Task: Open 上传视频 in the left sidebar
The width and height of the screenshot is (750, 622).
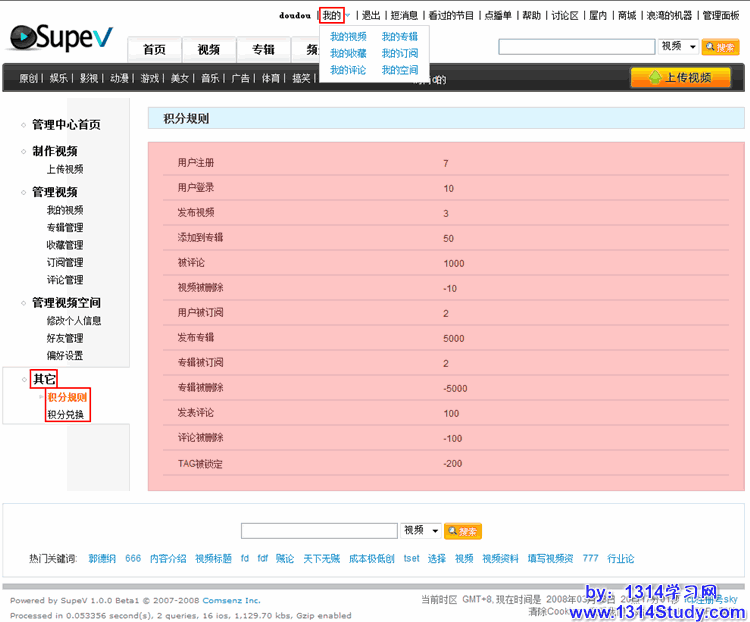Action: (65, 169)
